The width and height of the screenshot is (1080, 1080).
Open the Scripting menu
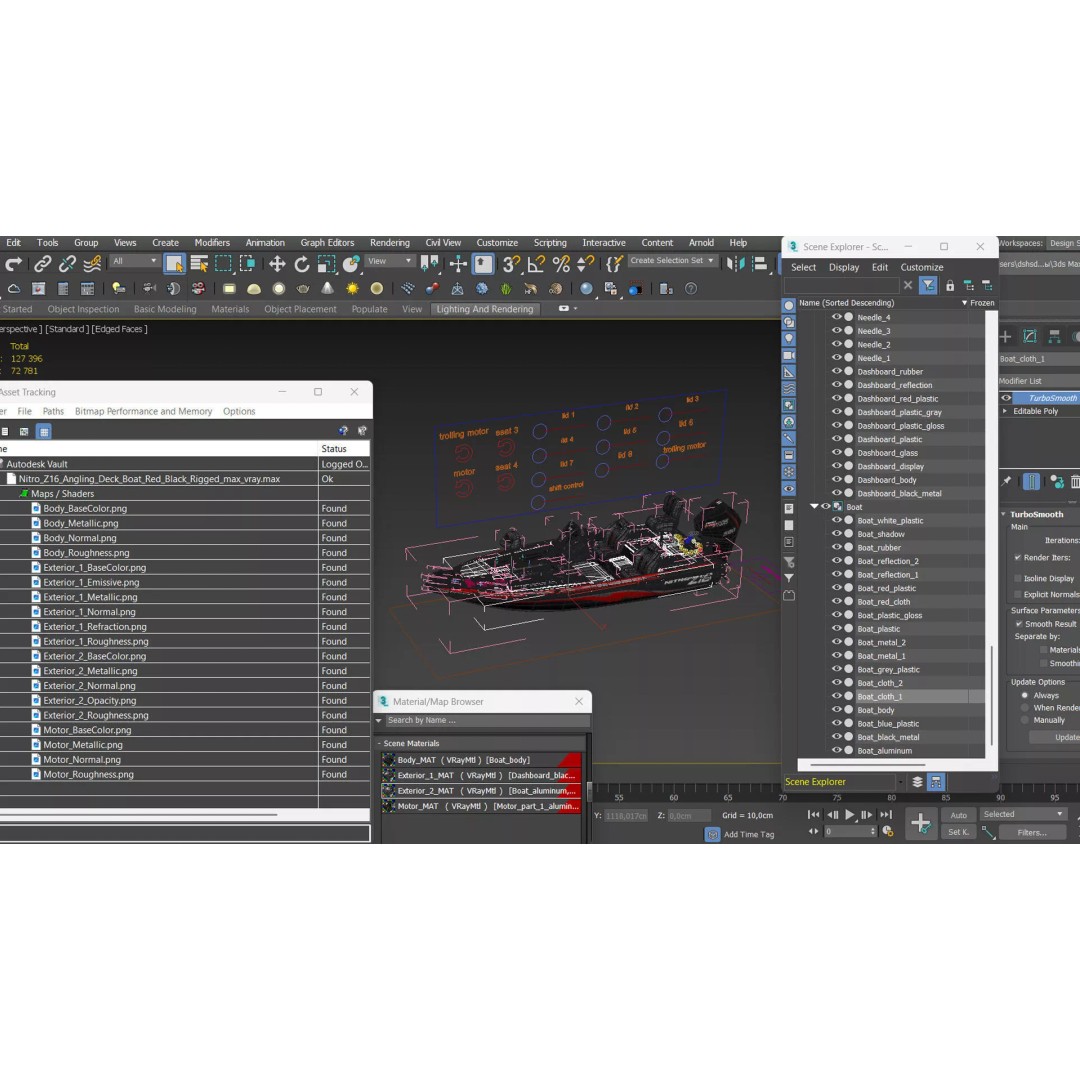click(x=550, y=242)
